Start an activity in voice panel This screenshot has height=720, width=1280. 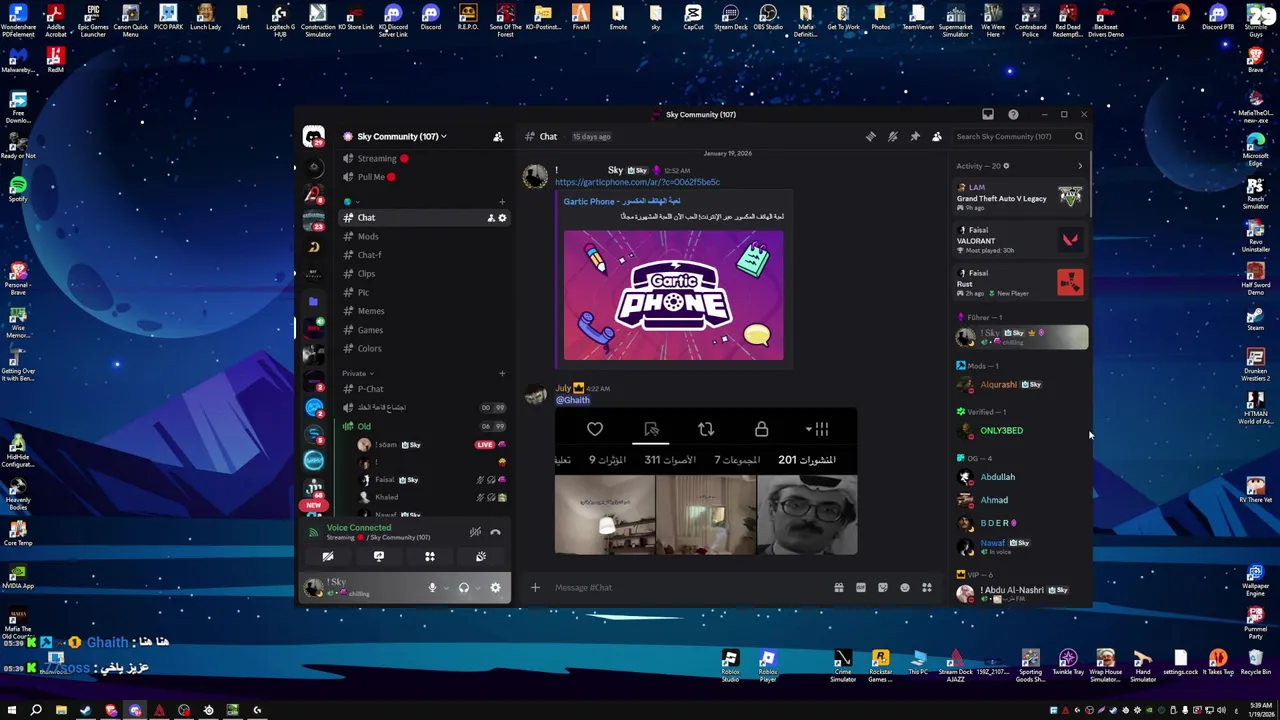[x=430, y=557]
